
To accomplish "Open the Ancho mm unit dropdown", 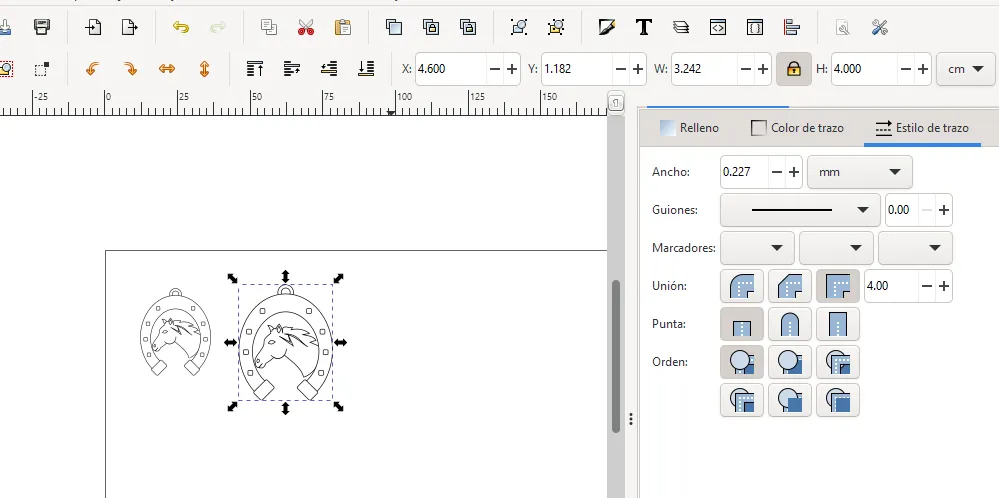I will click(859, 172).
